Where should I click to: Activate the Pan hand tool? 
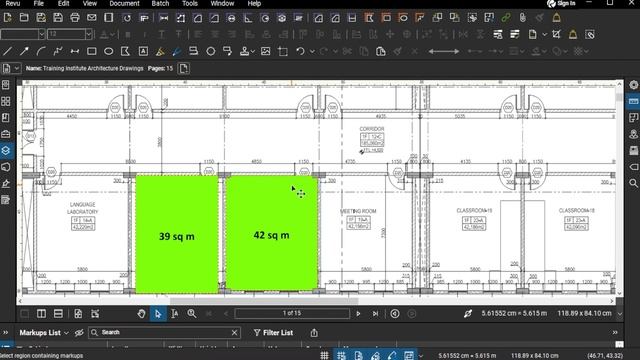tap(142, 313)
